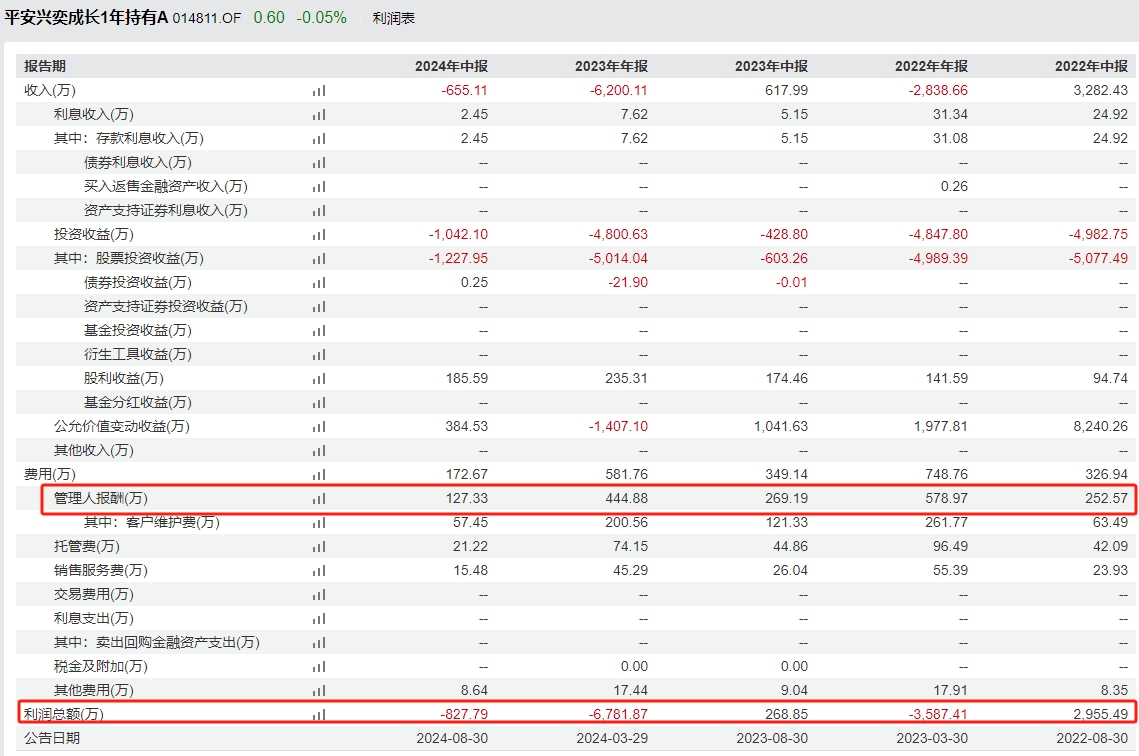Click the -655.11 income value
1139x756 pixels.
[464, 90]
